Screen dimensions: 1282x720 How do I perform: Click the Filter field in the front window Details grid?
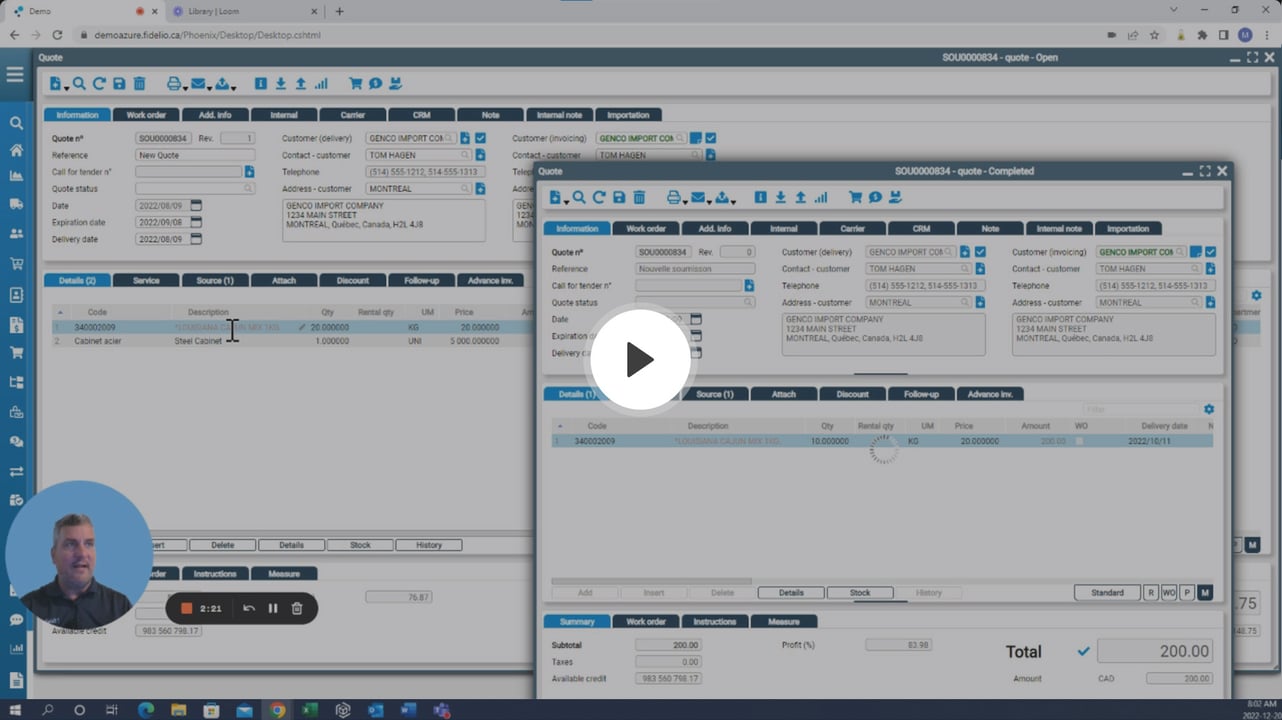coord(1141,409)
